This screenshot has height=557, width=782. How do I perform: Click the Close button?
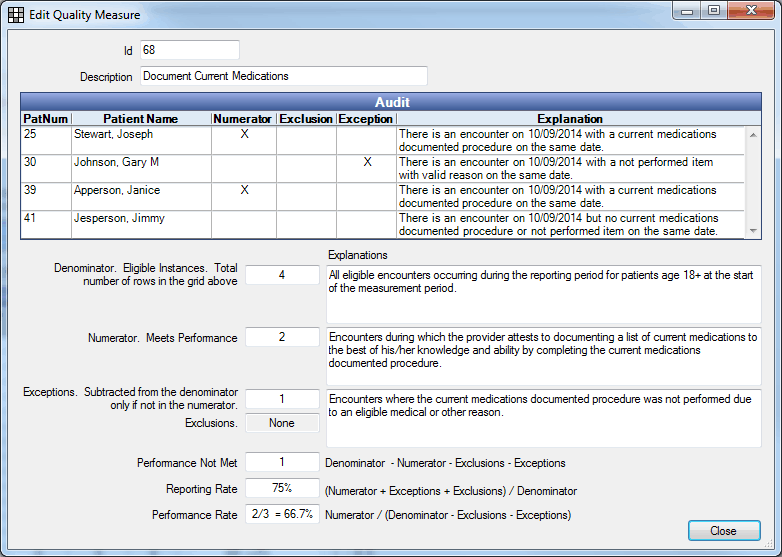pos(723,531)
